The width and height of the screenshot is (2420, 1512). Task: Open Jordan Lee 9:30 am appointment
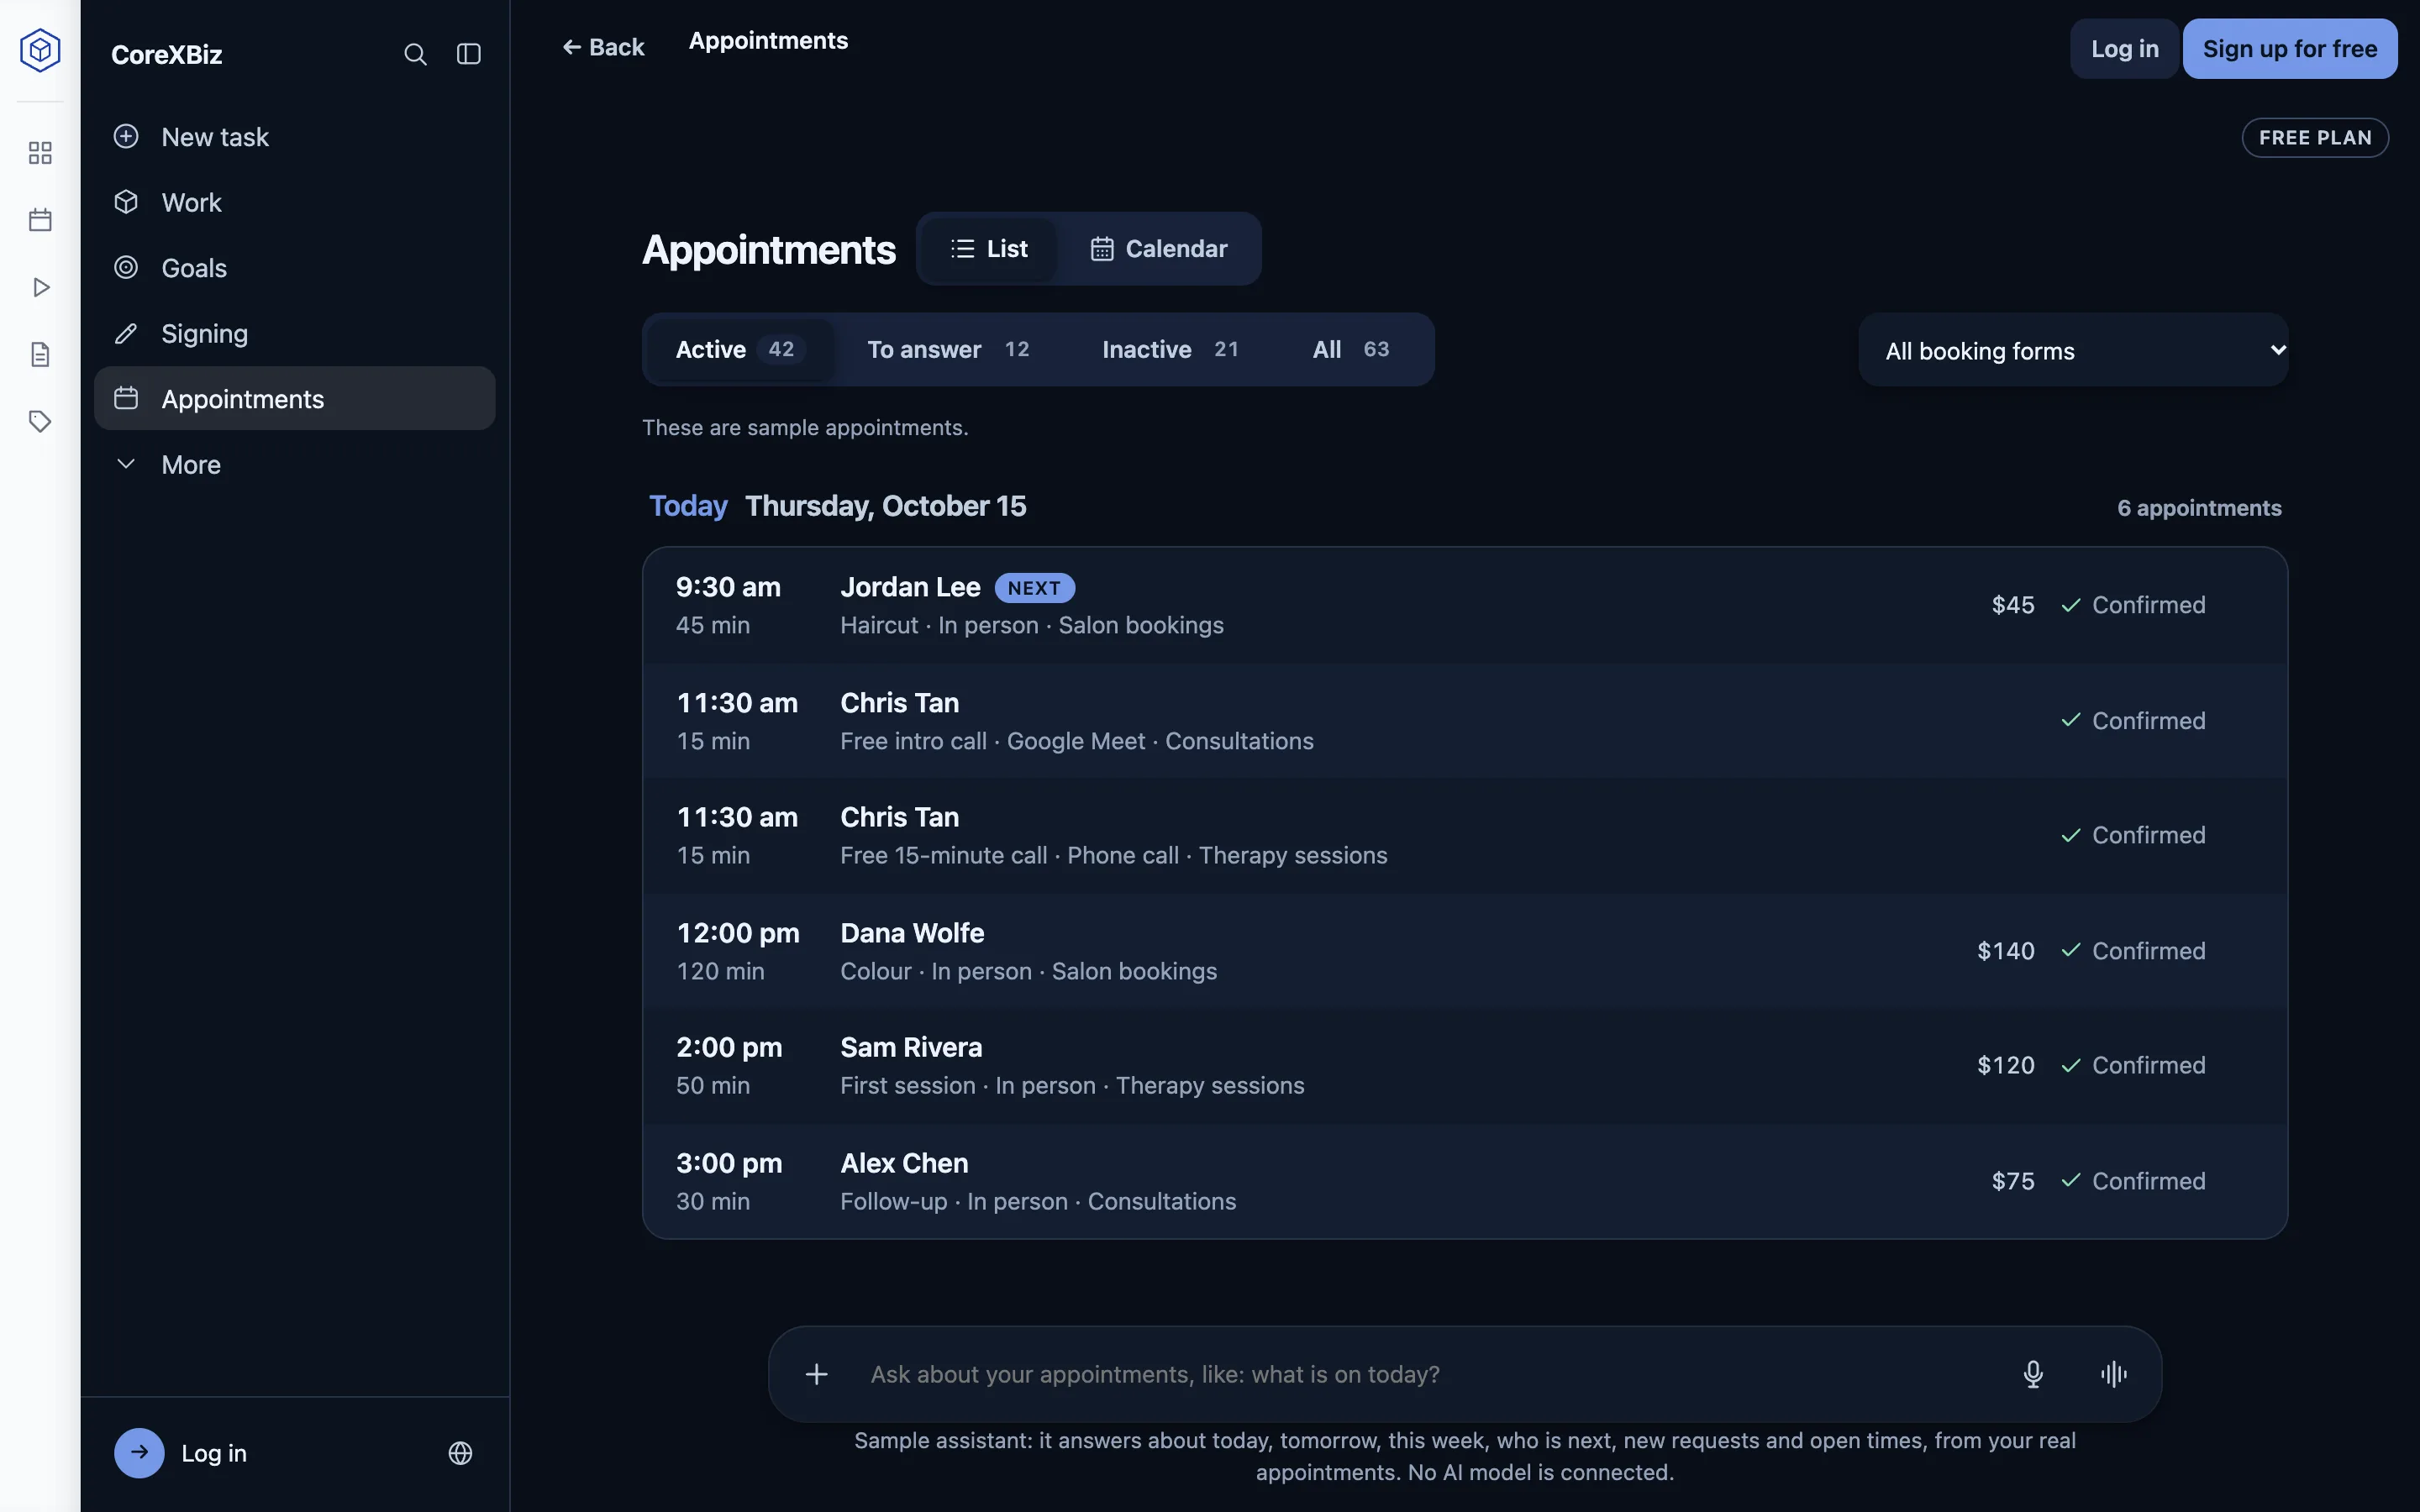coord(1465,605)
